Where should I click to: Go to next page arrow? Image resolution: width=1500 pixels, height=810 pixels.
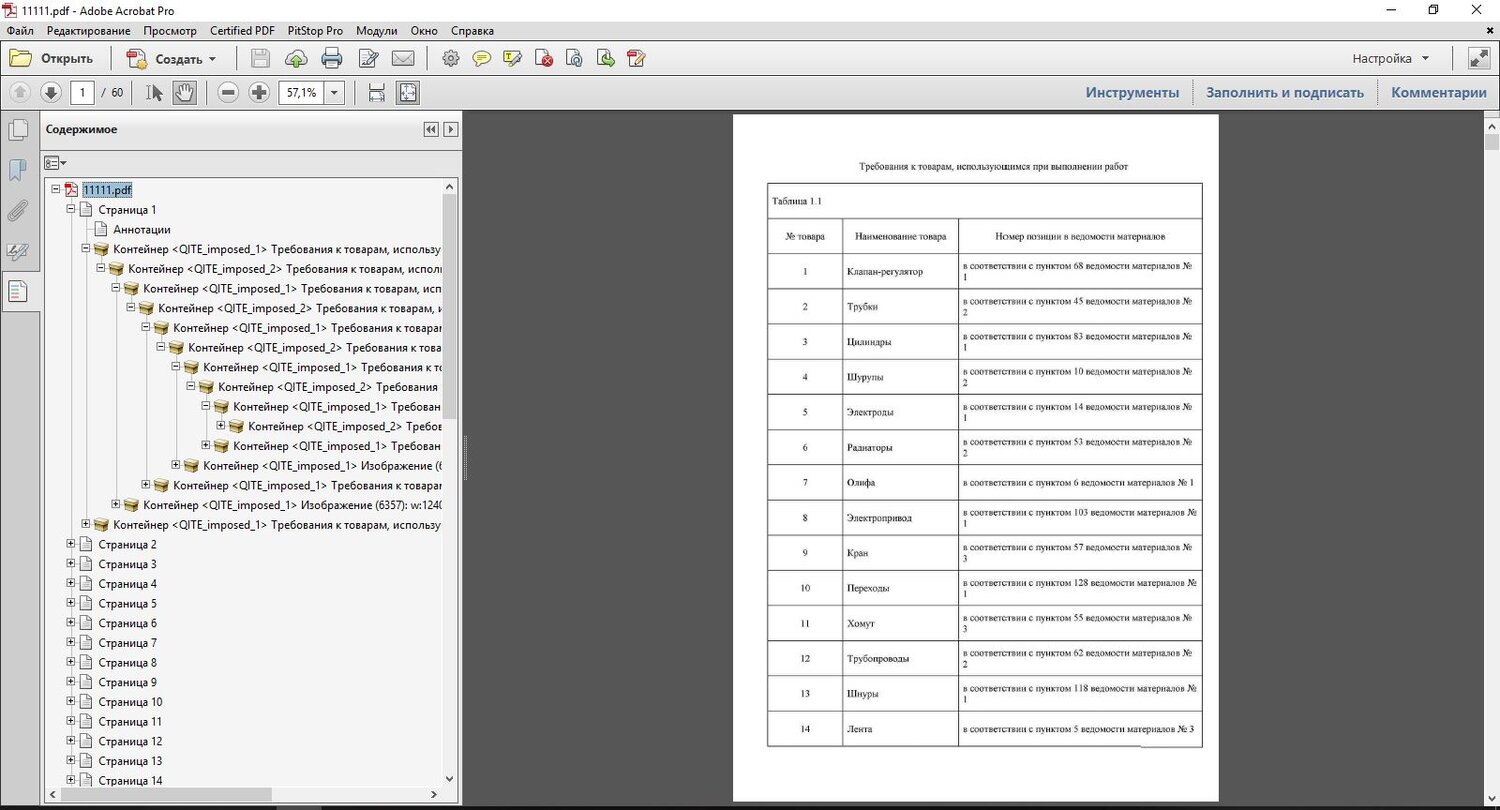(51, 93)
